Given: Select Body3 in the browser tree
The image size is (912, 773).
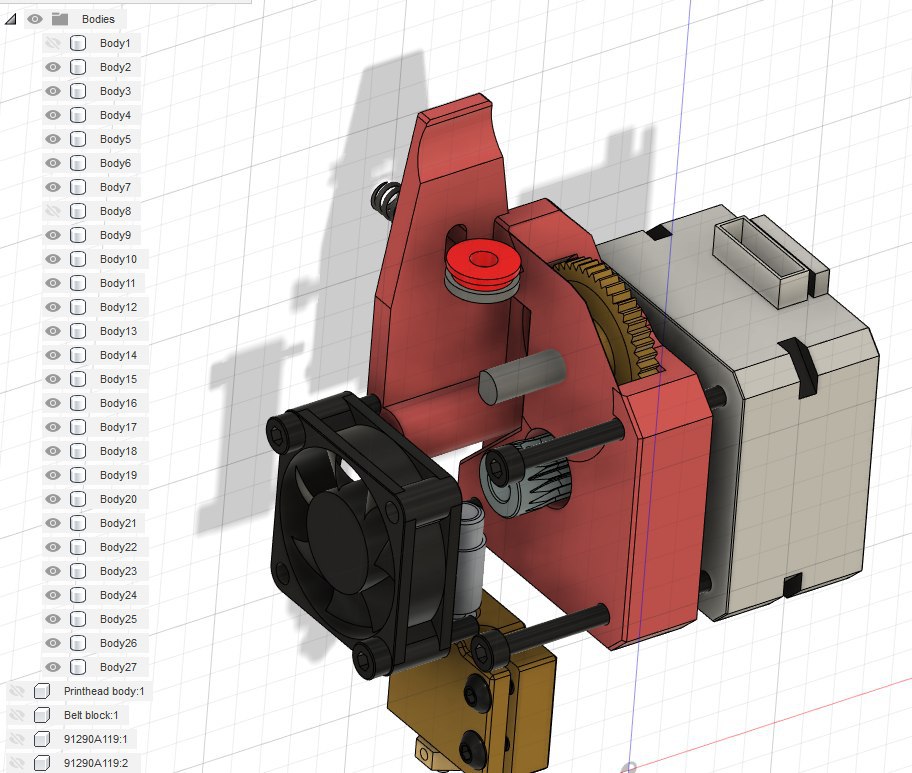Looking at the screenshot, I should [115, 91].
